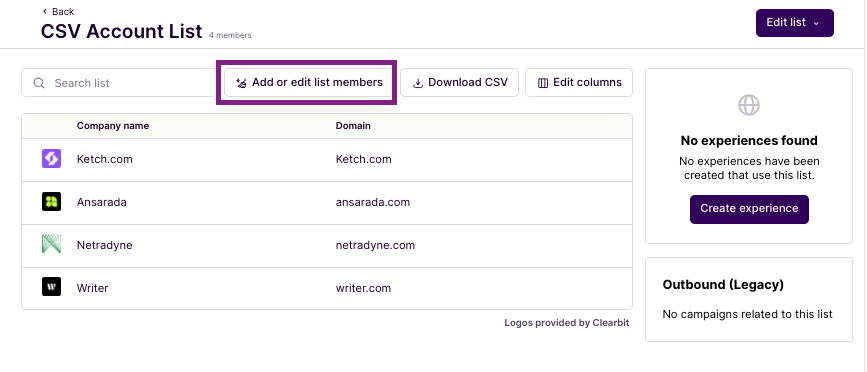This screenshot has height=372, width=867.
Task: Download the list as CSV
Action: coord(459,82)
